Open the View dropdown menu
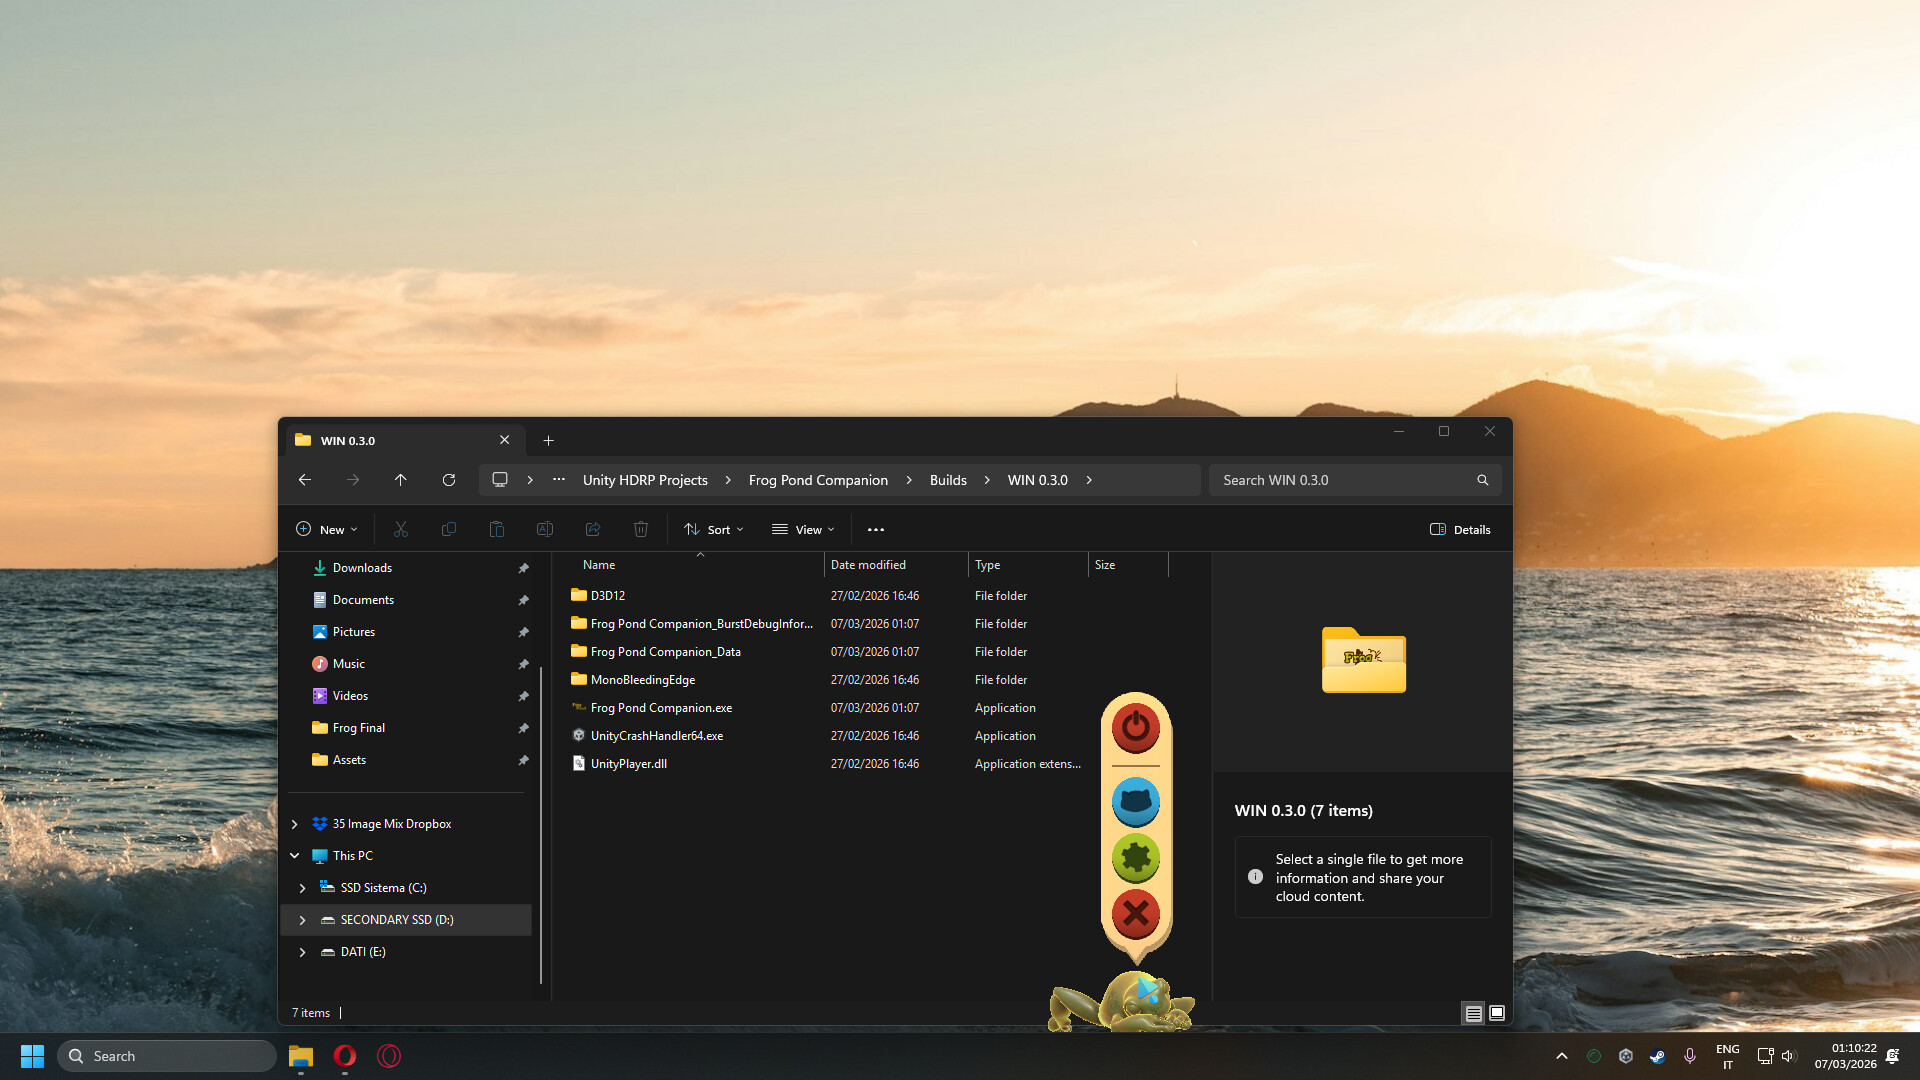 [x=803, y=530]
